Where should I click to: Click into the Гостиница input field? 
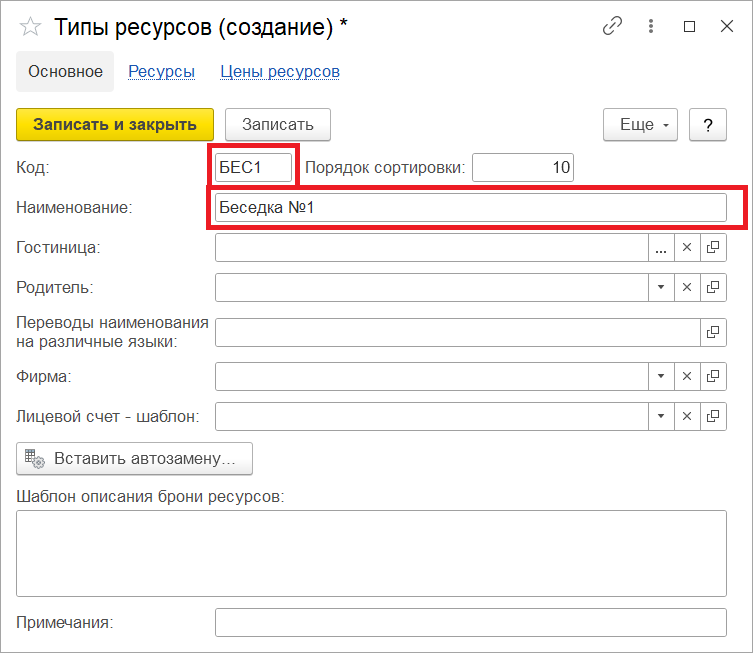pos(432,248)
